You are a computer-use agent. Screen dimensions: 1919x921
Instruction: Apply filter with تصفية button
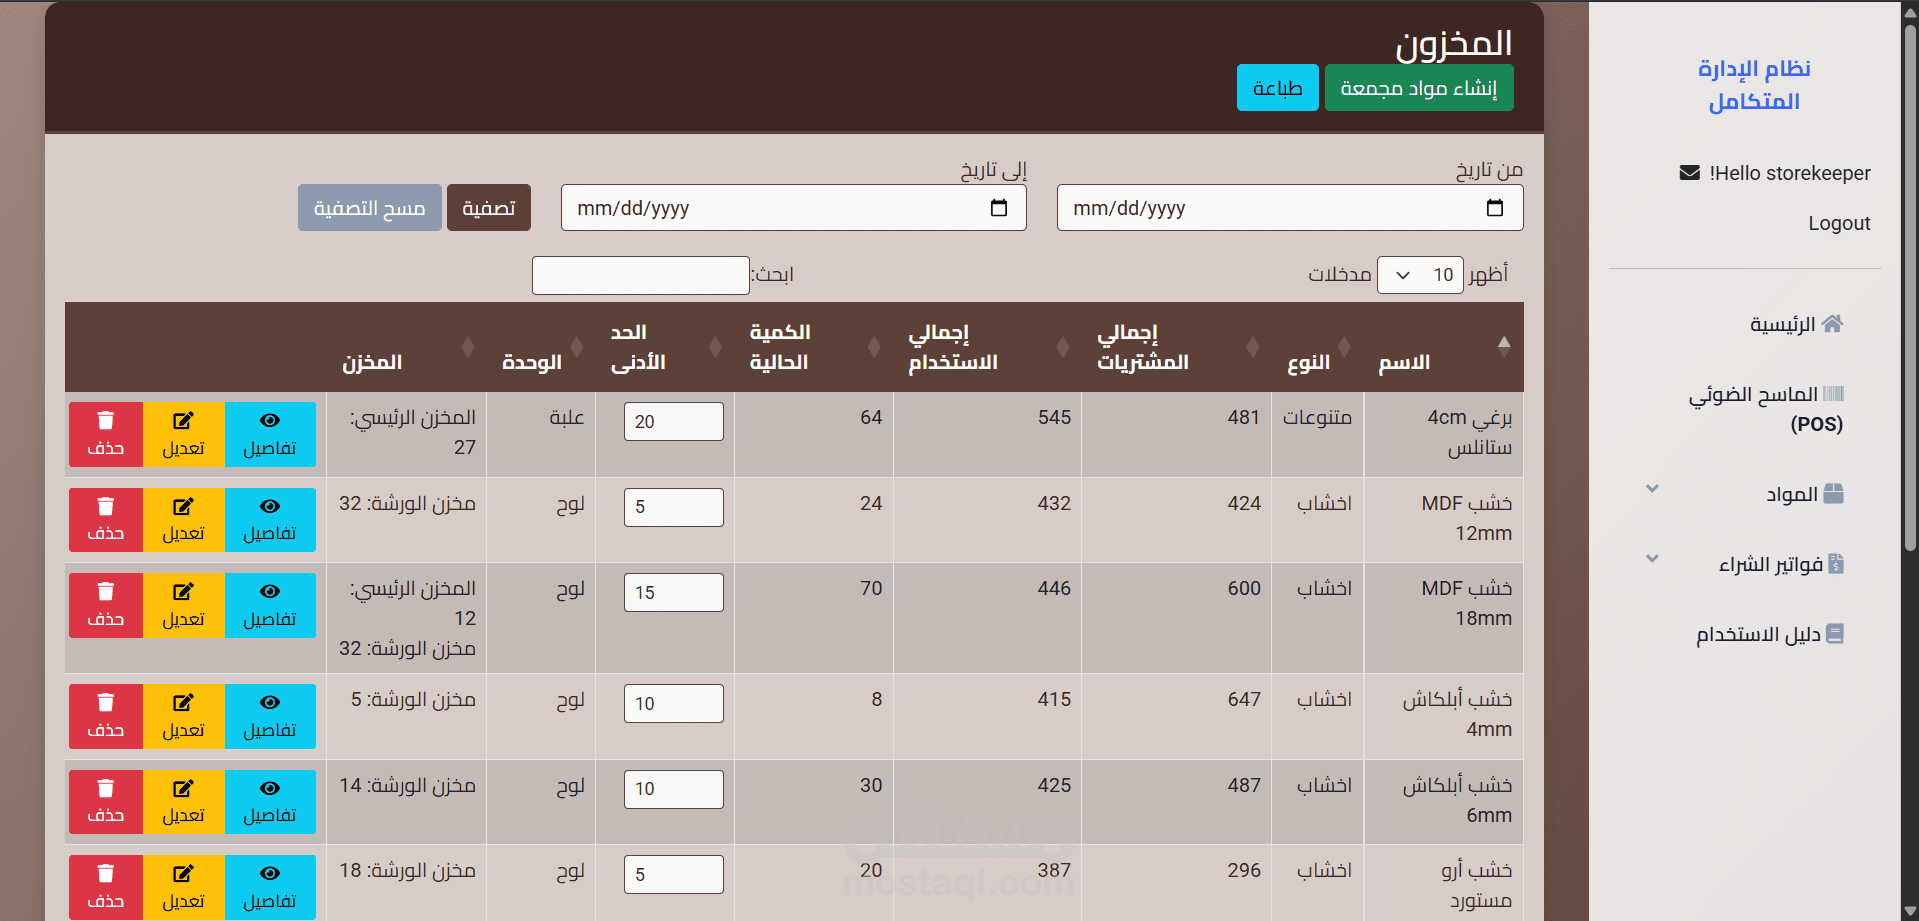489,208
